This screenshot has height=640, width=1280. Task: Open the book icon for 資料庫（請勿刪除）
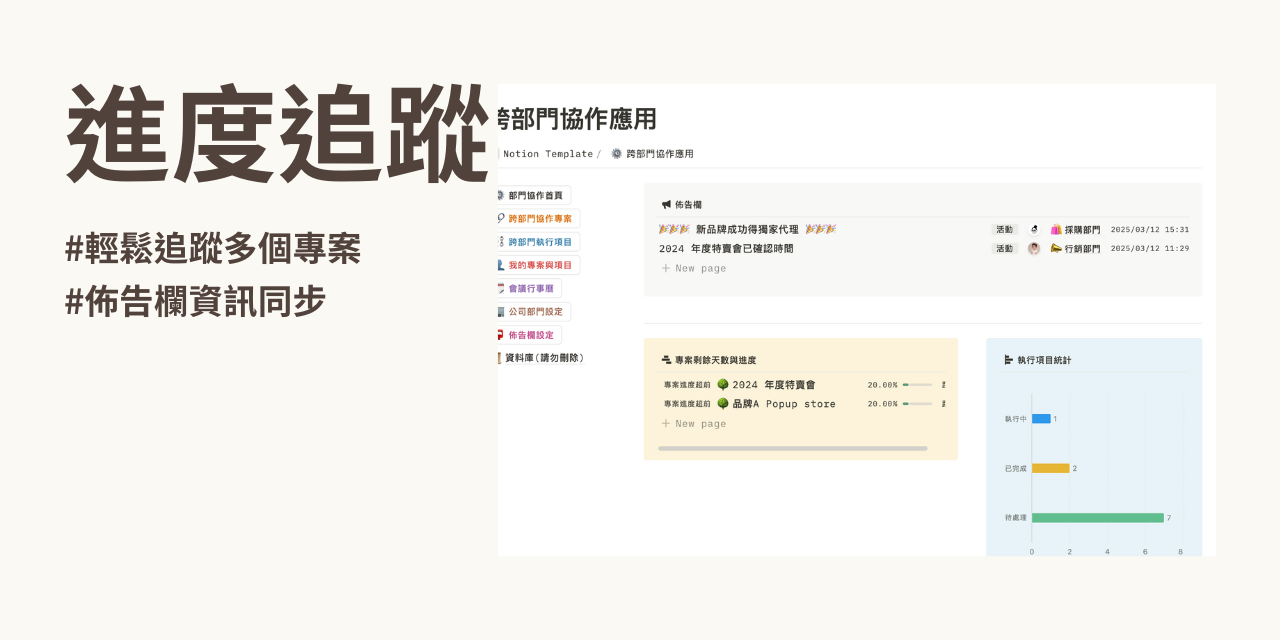point(499,356)
